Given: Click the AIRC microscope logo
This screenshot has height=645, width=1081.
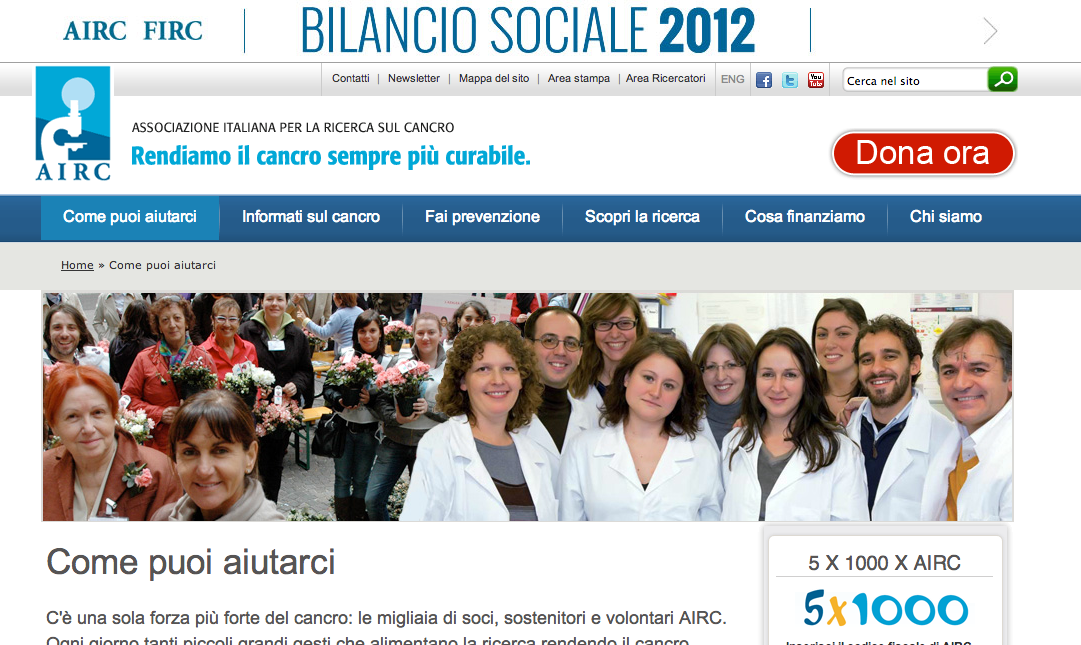Looking at the screenshot, I should (x=73, y=124).
